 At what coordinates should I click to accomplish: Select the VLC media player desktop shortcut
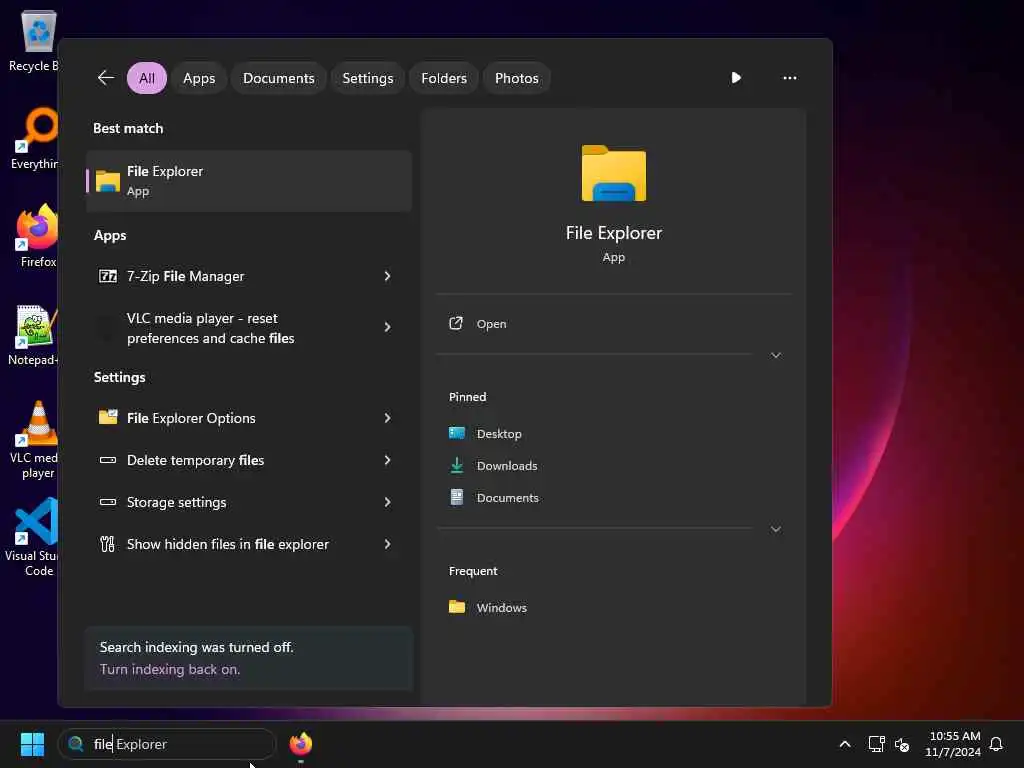[x=35, y=440]
